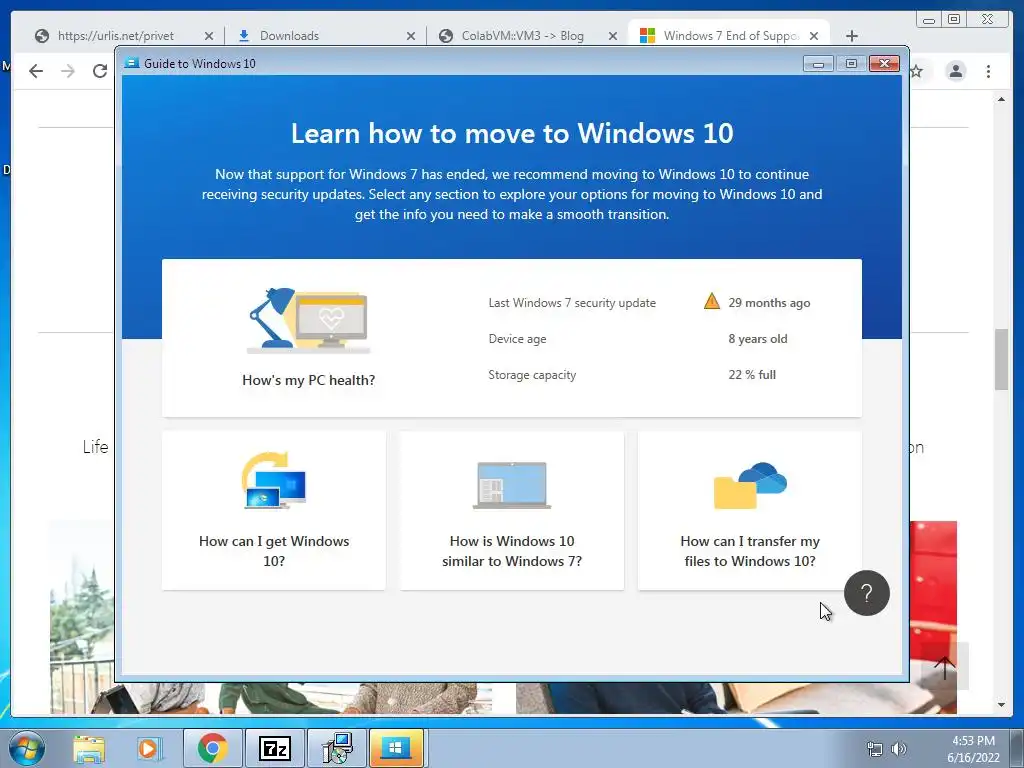Click the Chrome scrollbar down arrow
Image resolution: width=1024 pixels, height=768 pixels.
coord(1001,705)
